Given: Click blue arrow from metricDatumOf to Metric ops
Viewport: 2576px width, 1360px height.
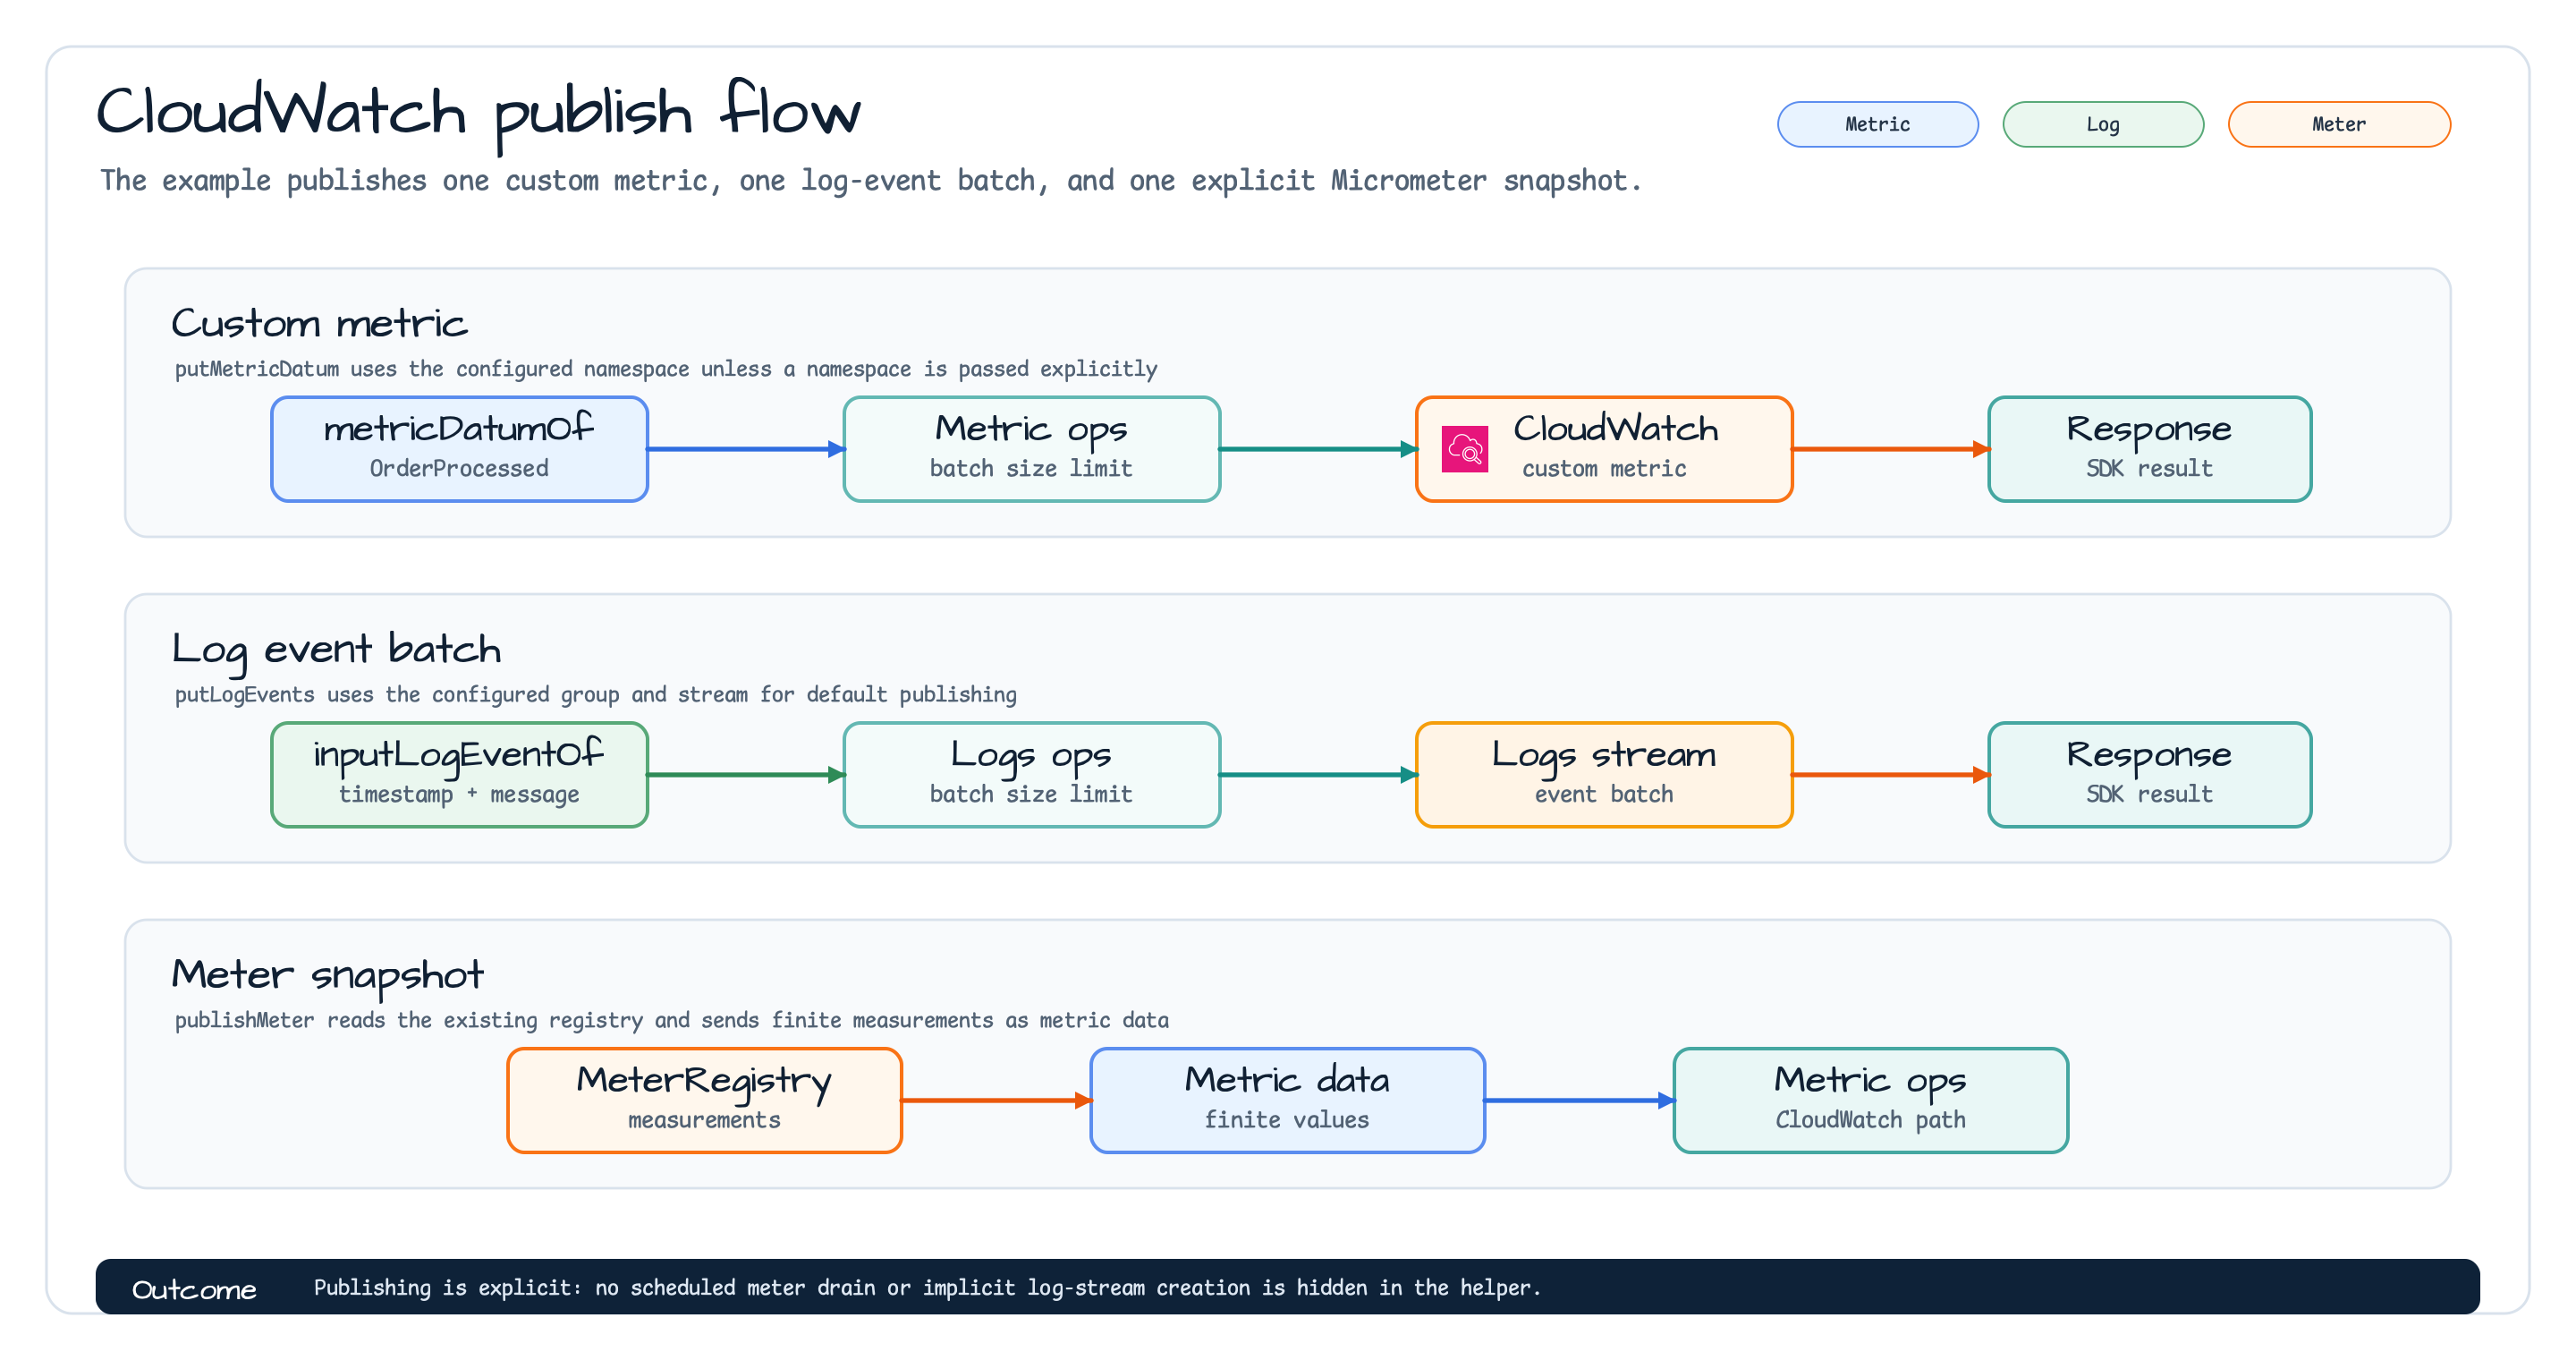Looking at the screenshot, I should pos(746,449).
